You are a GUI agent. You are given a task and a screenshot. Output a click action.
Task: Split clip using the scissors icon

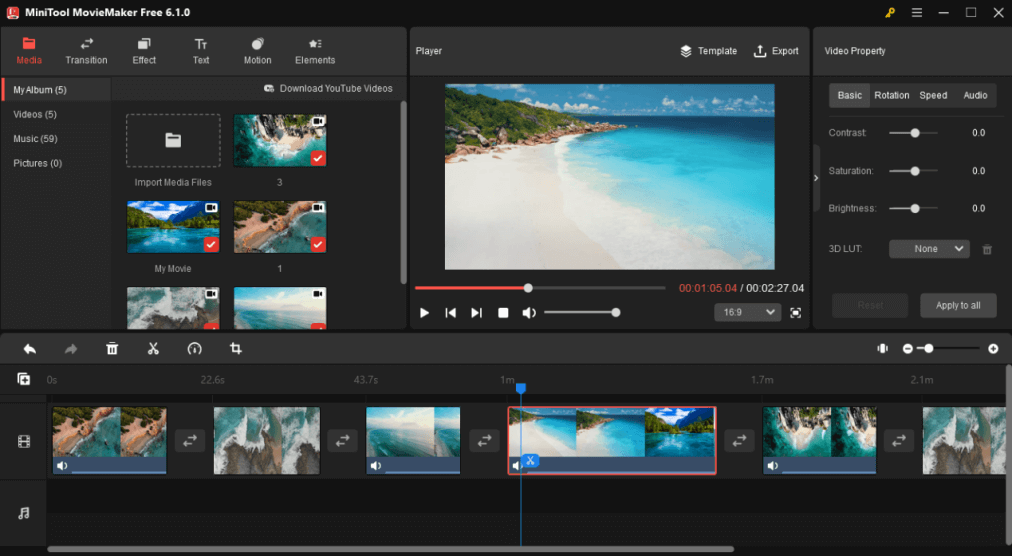click(x=153, y=349)
